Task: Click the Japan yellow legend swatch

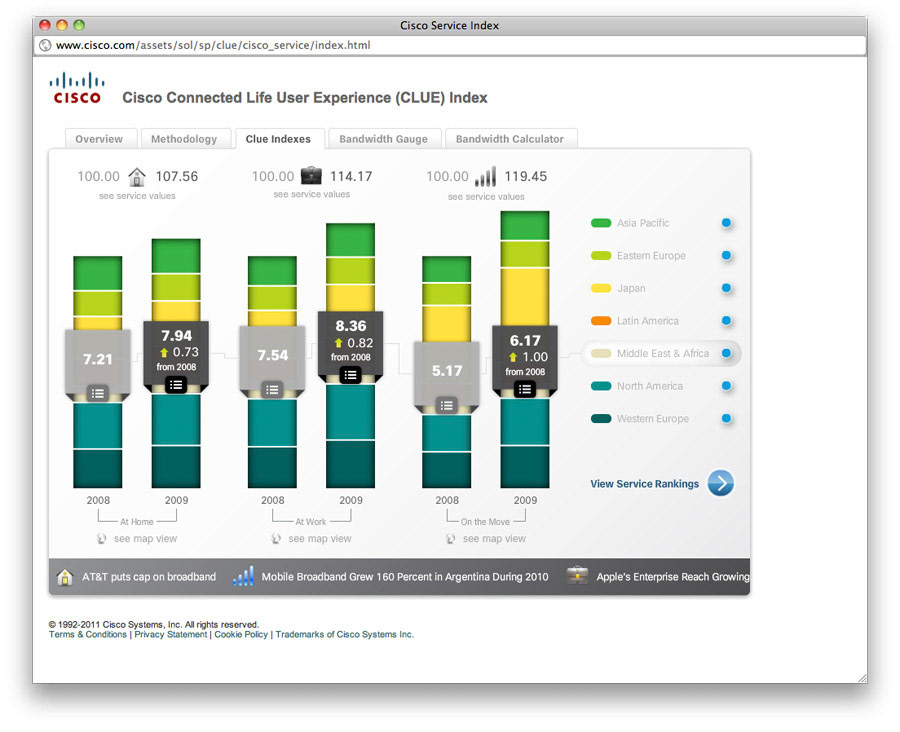Action: [601, 288]
